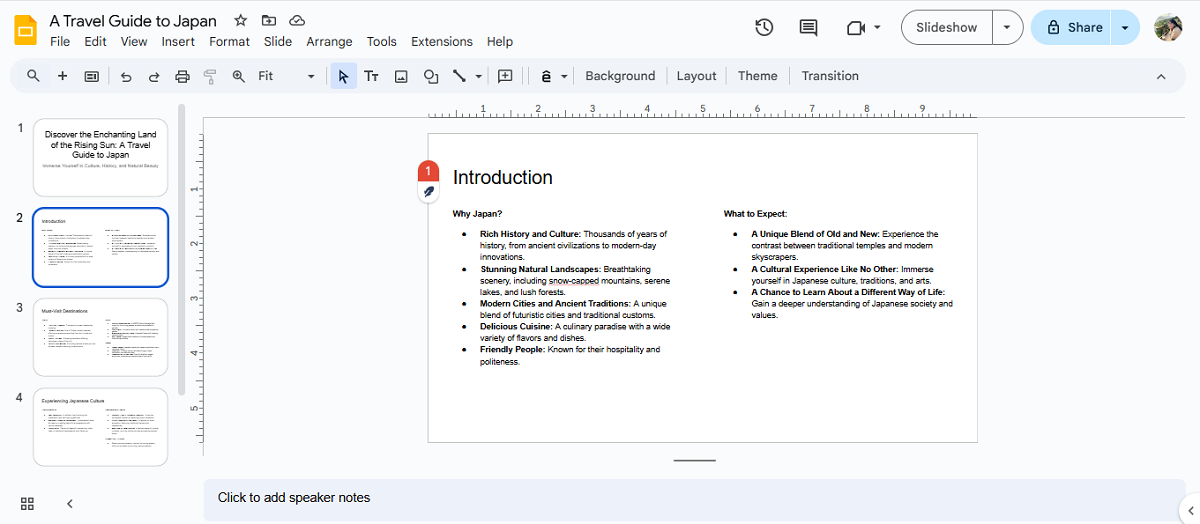Click the Add comment icon
This screenshot has height=524, width=1200.
coord(505,76)
